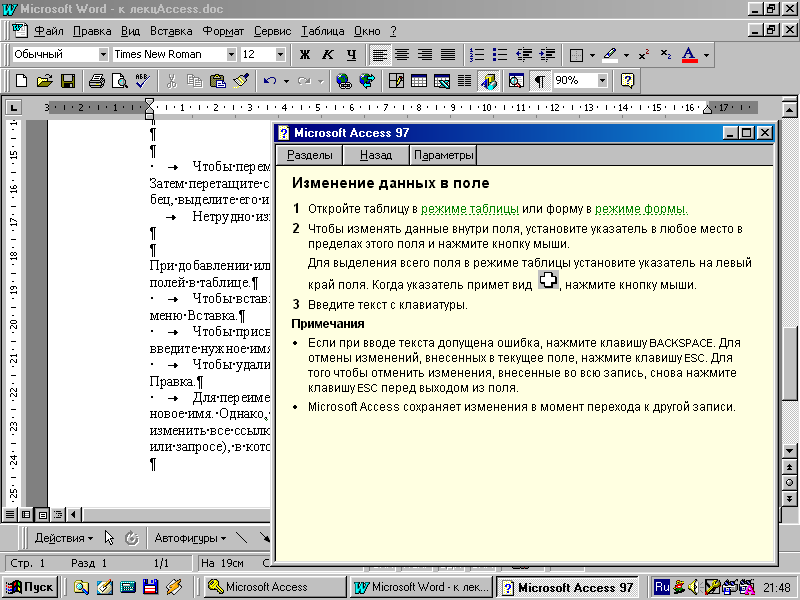Expand the font size 12 dropdown
This screenshot has width=800, height=600.
point(280,54)
